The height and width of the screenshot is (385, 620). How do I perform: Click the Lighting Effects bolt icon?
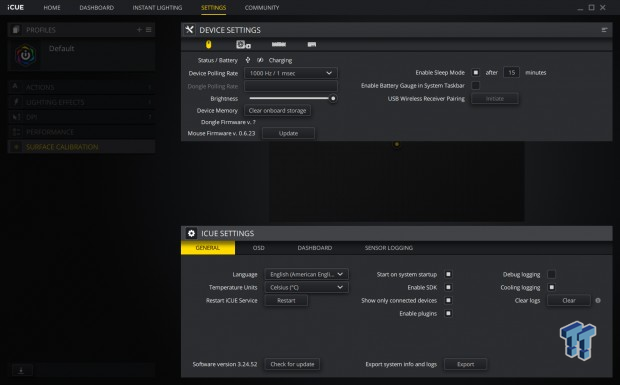[x=16, y=102]
